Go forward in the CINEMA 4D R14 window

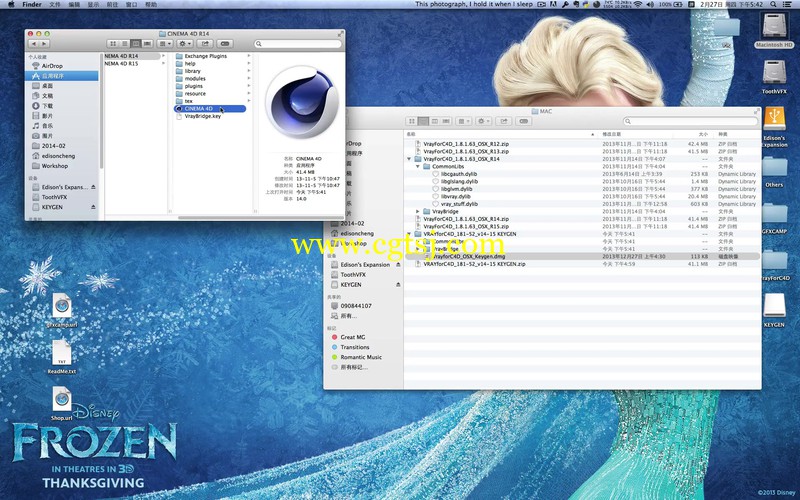click(45, 44)
